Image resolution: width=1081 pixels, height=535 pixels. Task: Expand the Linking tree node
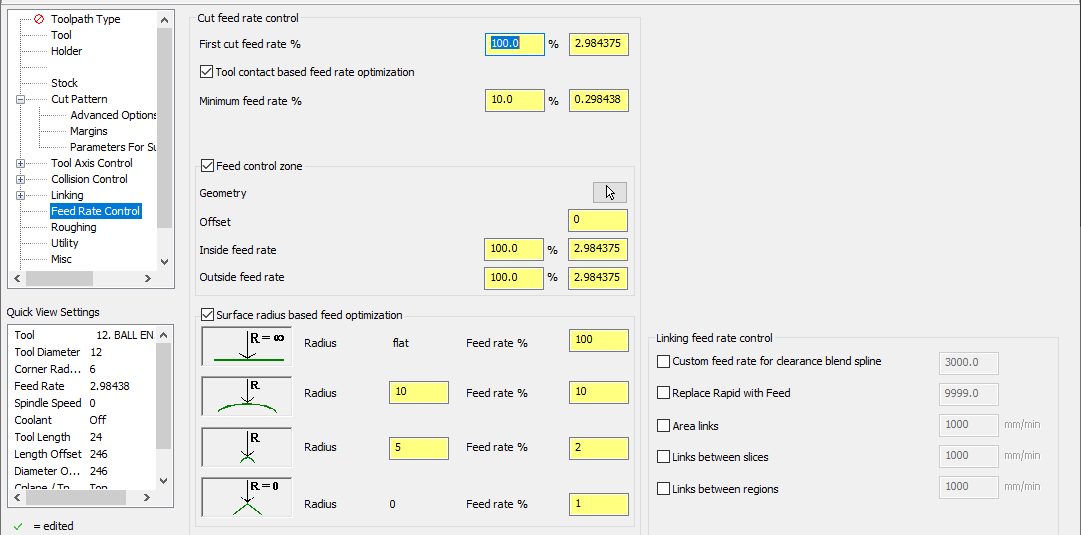pyautogui.click(x=21, y=195)
